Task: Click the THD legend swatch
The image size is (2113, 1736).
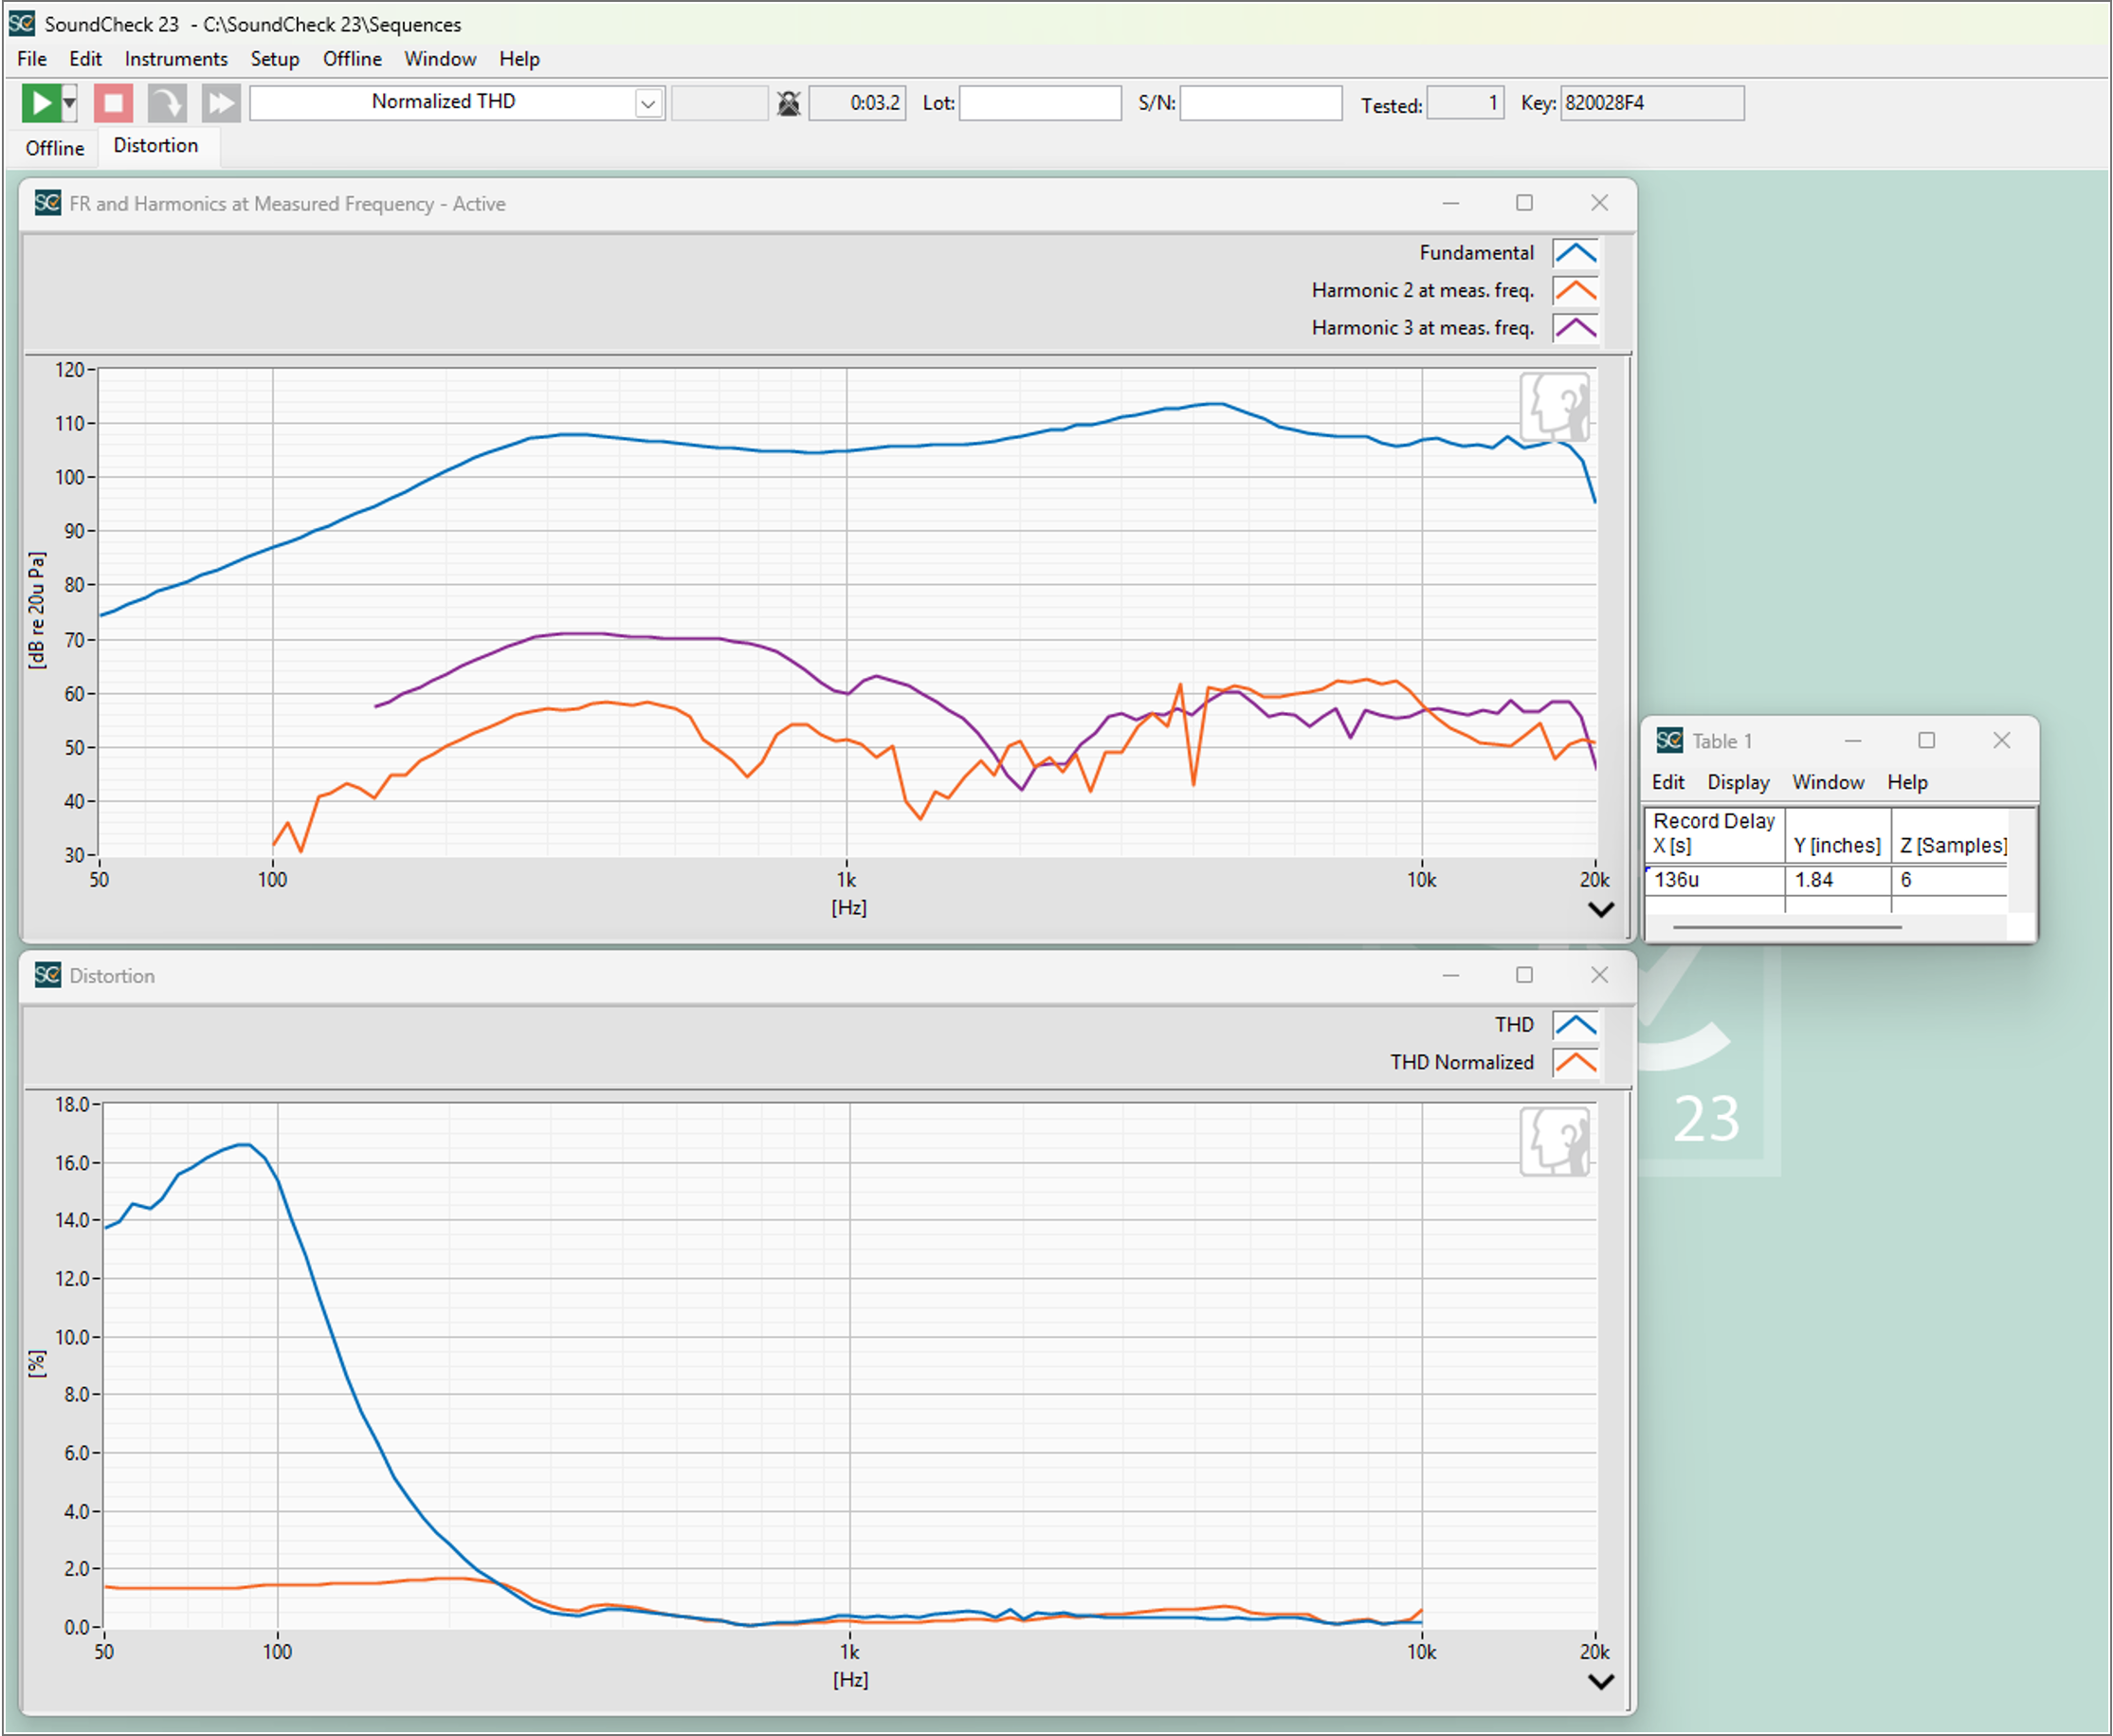Action: (x=1575, y=1025)
